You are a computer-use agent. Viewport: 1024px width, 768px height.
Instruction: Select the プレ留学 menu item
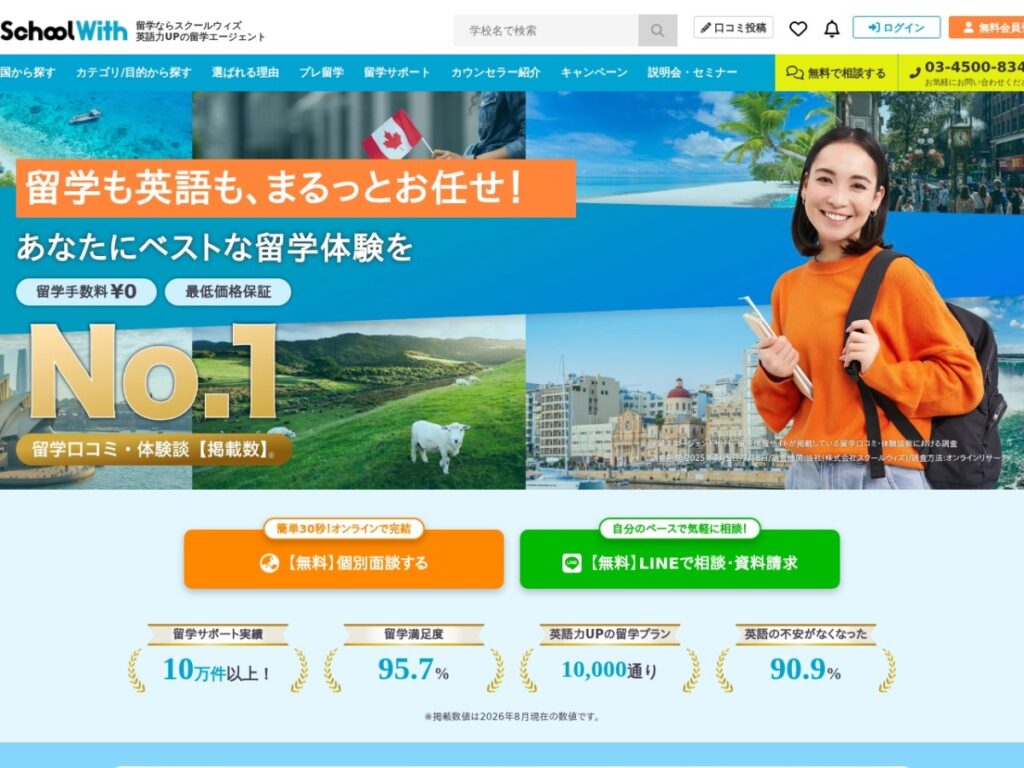(321, 72)
